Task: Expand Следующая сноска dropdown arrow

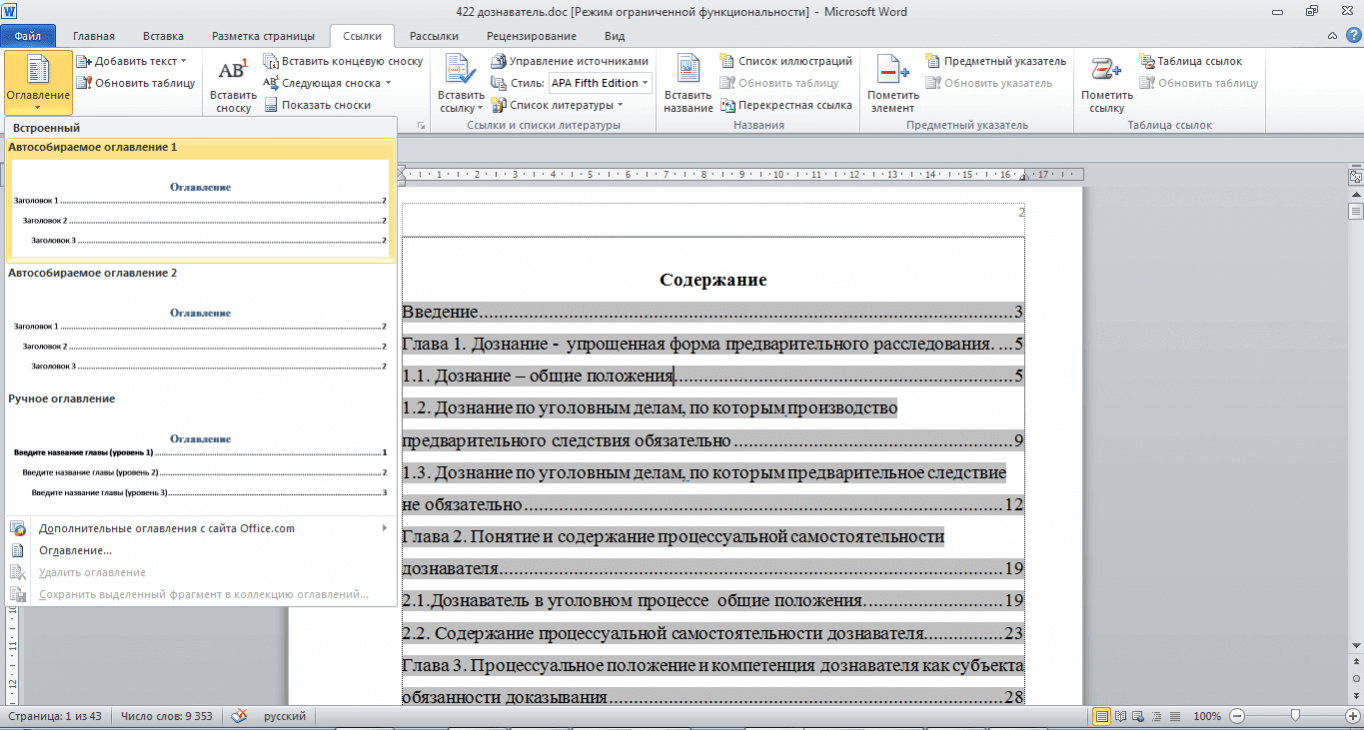Action: coord(387,83)
